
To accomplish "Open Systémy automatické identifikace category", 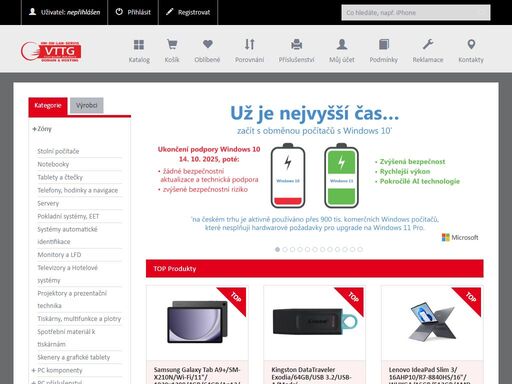I will pos(67,235).
